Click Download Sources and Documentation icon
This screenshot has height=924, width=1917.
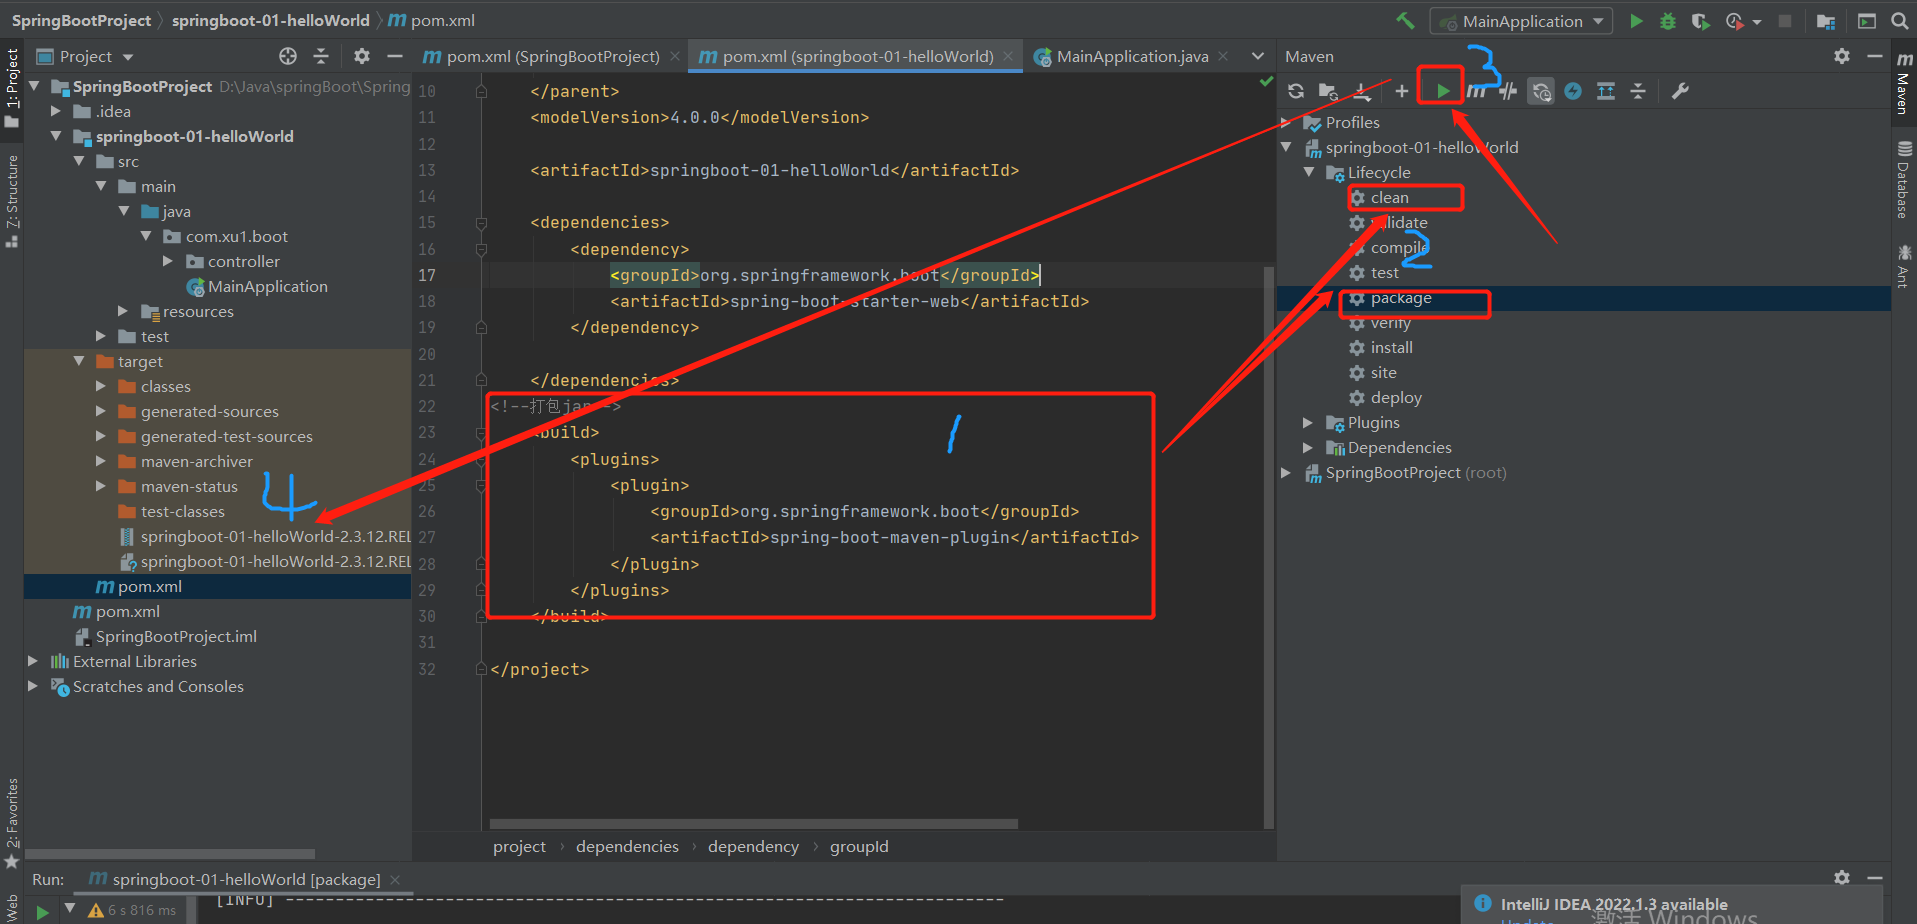(1362, 91)
